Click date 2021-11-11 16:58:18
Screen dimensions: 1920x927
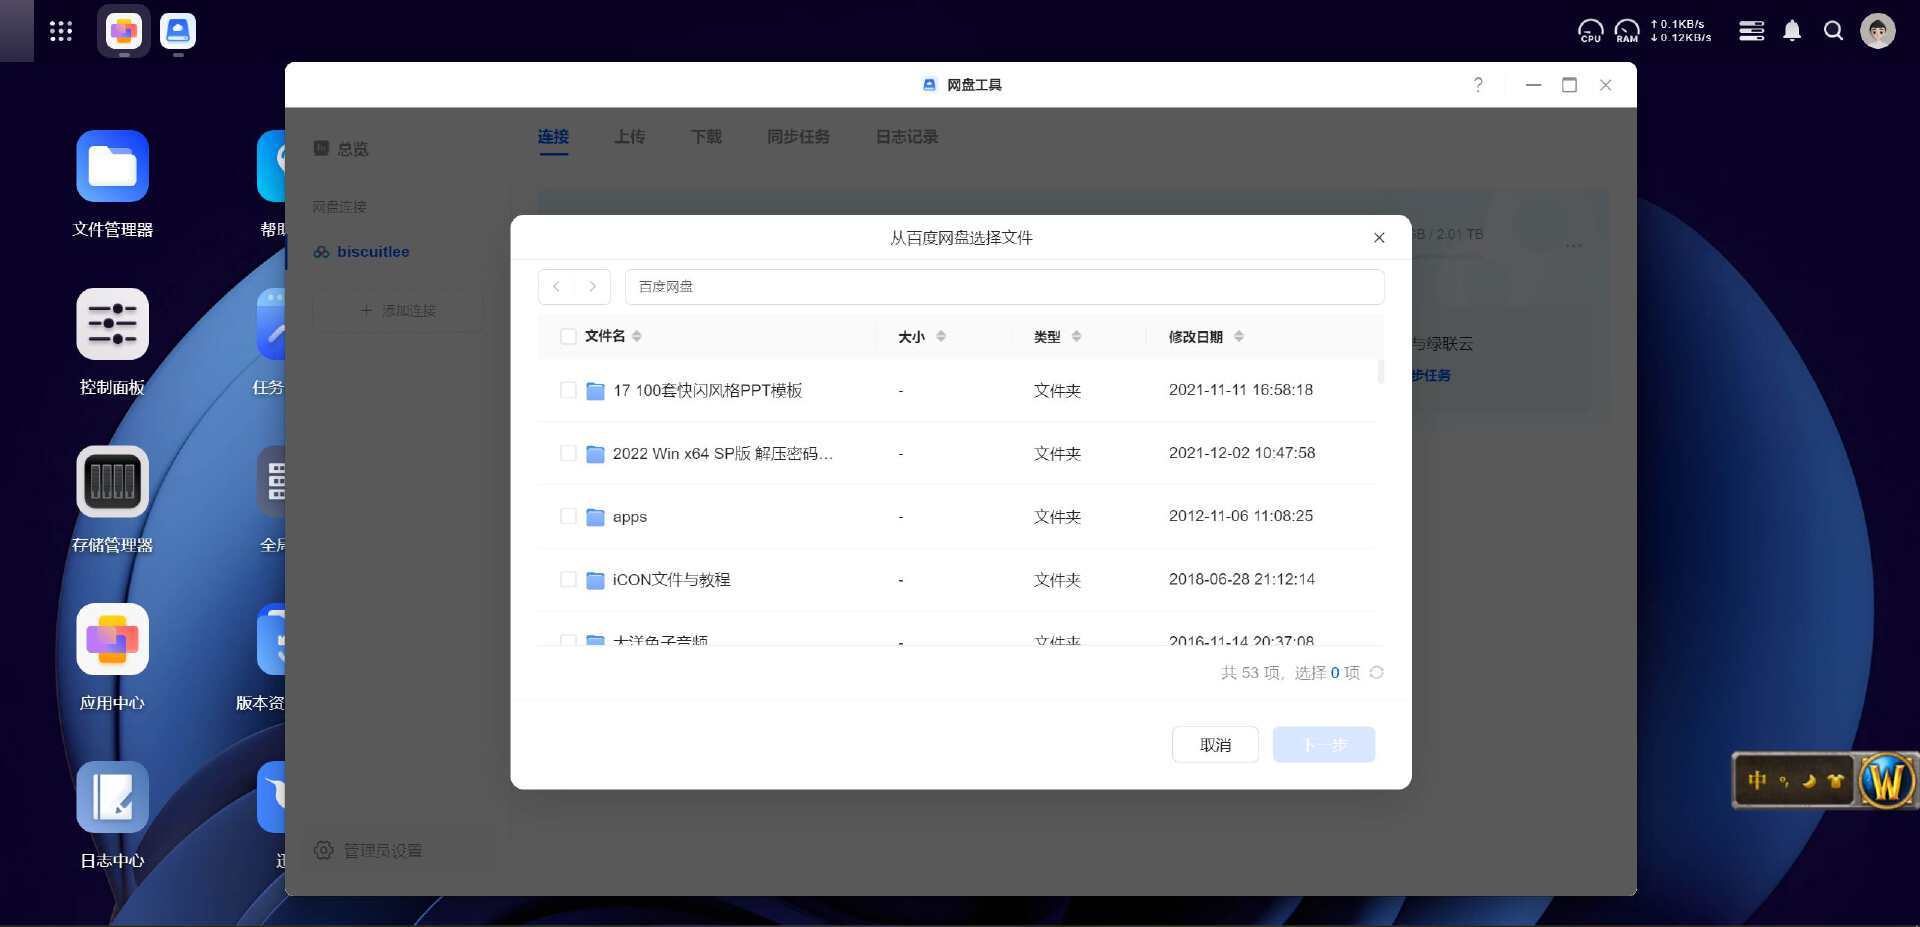point(1241,390)
